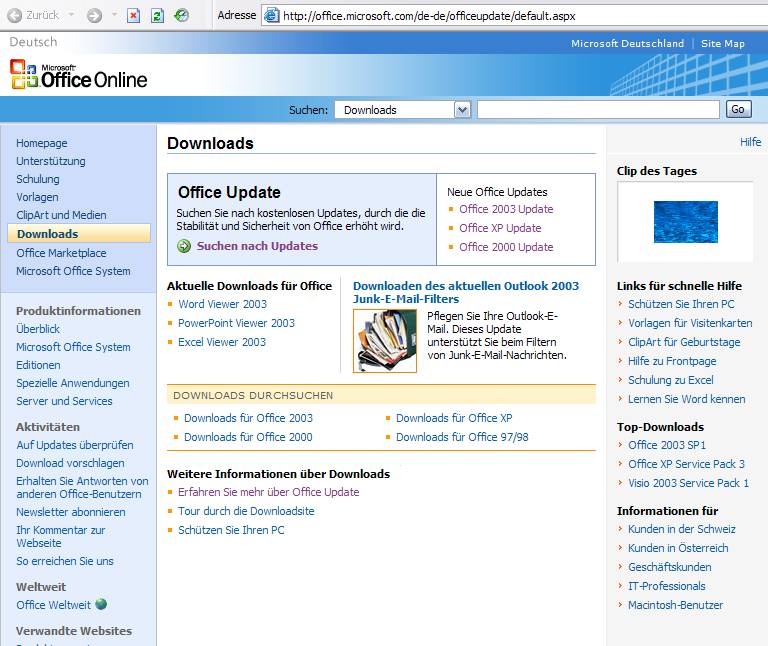Open Hilfe zu Frontpage link
768x646 pixels.
click(x=672, y=361)
